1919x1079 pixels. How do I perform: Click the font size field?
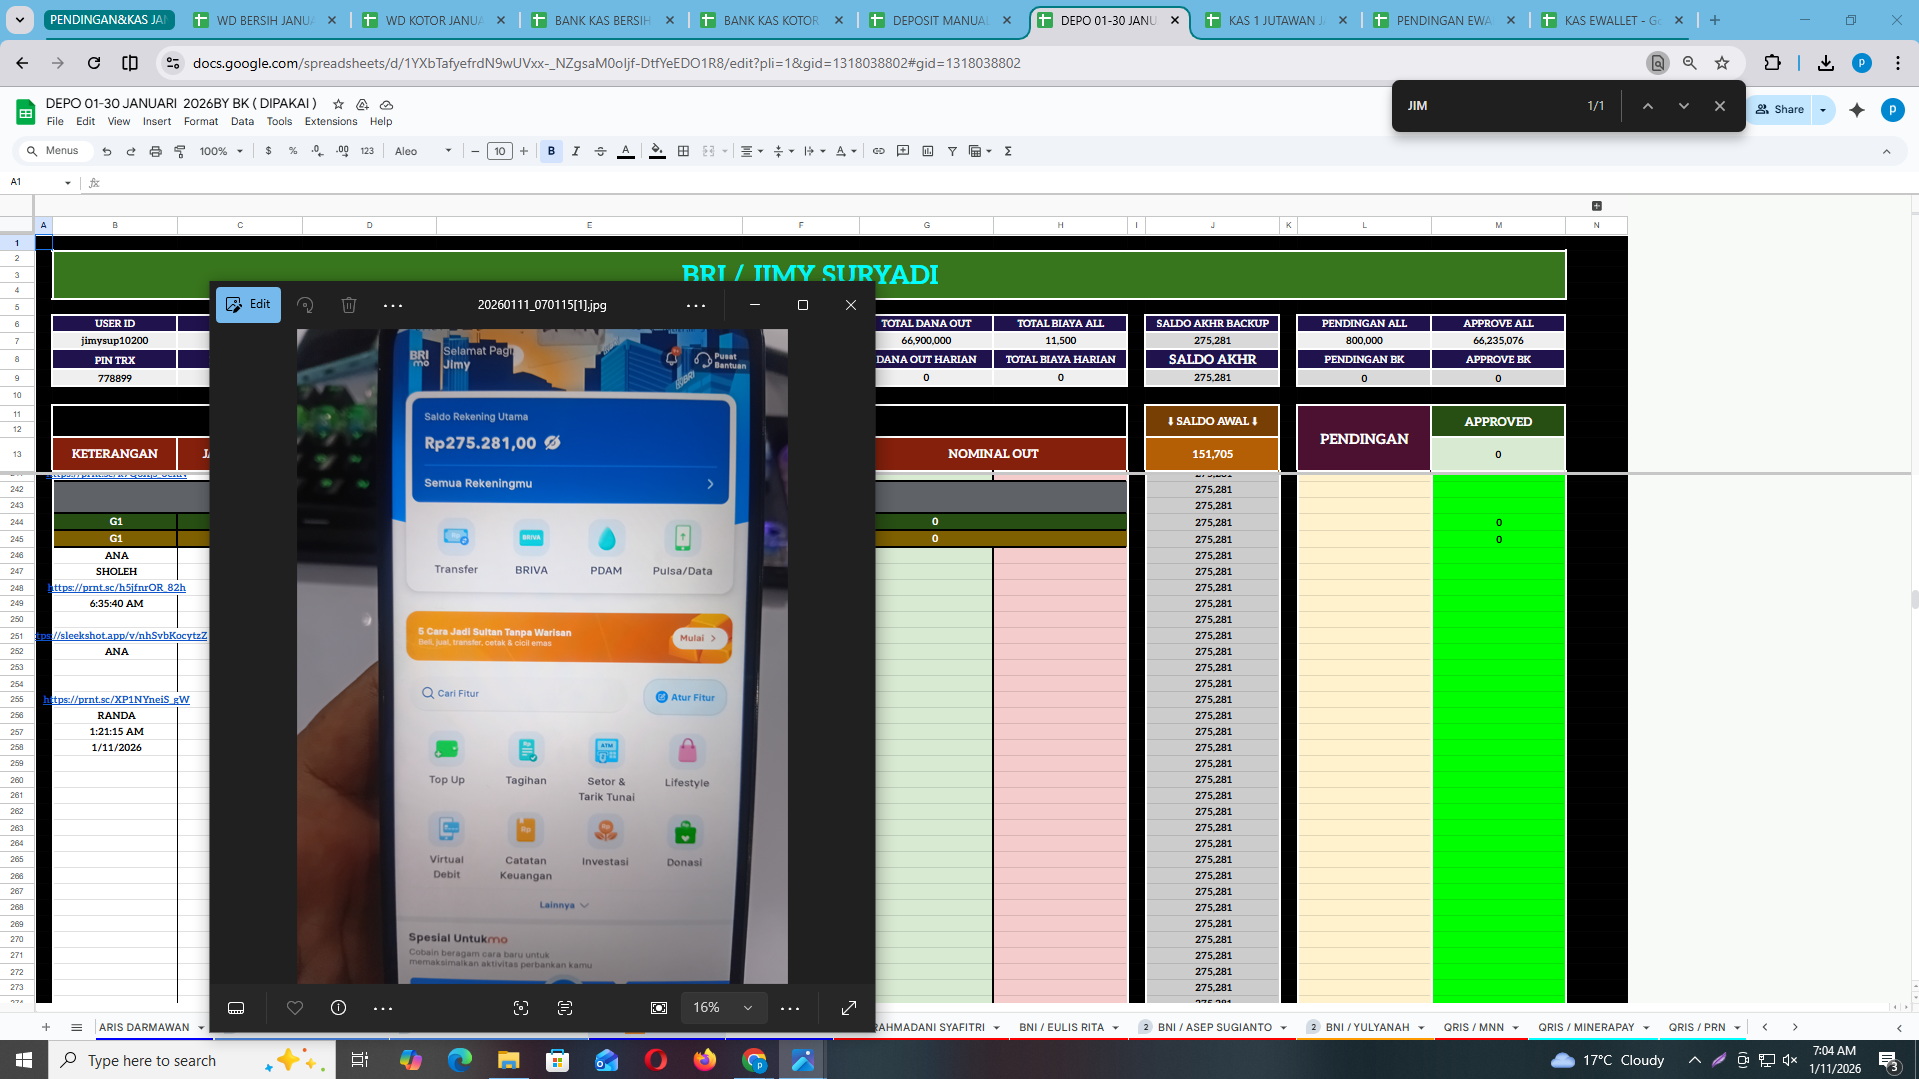(x=499, y=151)
